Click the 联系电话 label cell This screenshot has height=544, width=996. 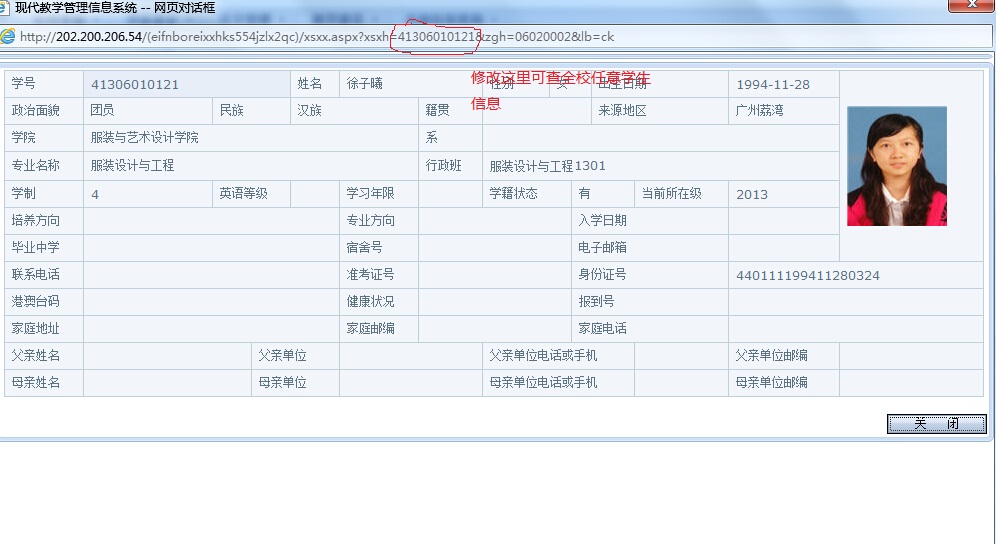point(44,275)
